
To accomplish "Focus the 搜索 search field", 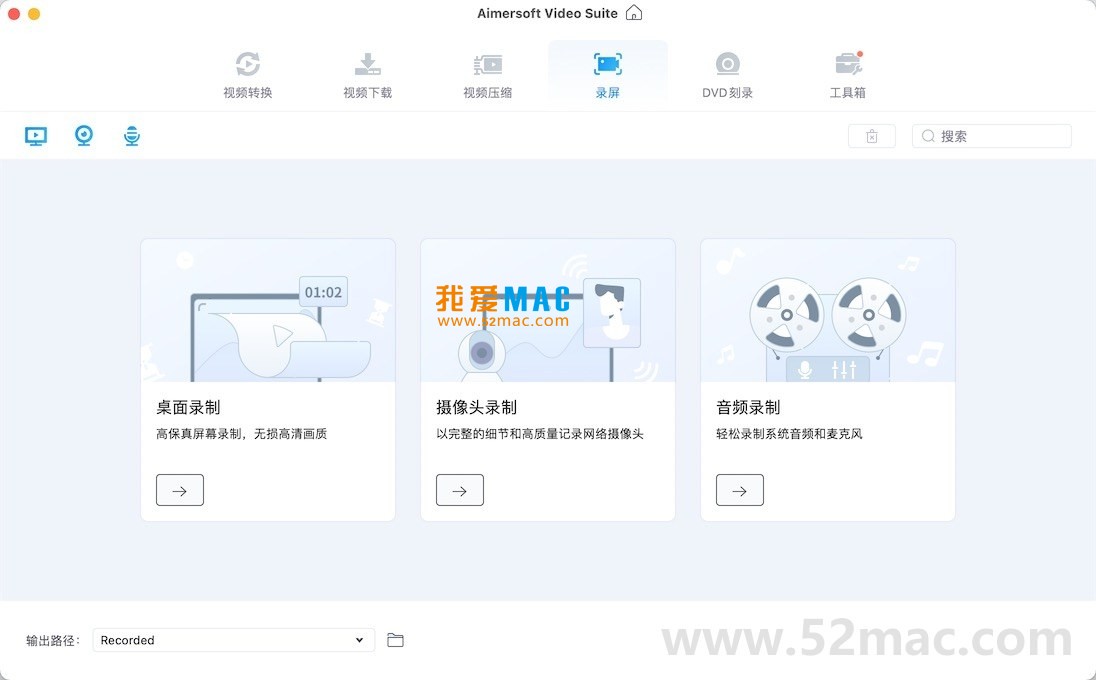I will click(x=991, y=136).
